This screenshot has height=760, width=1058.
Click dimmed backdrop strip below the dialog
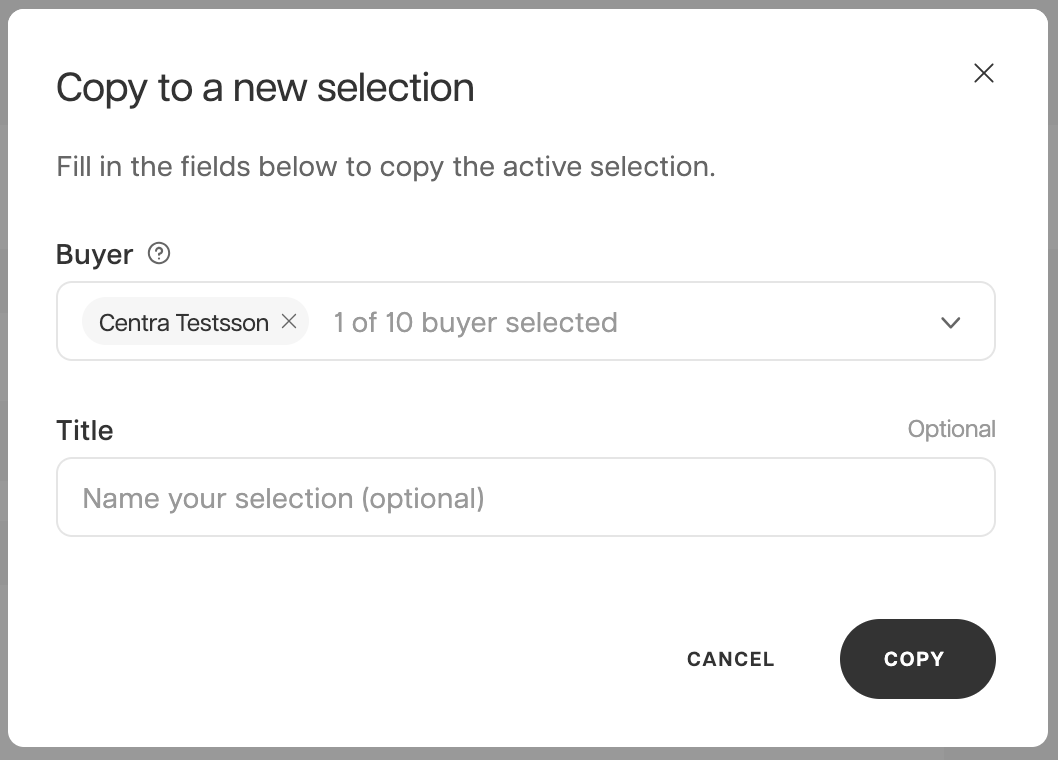click(x=529, y=754)
